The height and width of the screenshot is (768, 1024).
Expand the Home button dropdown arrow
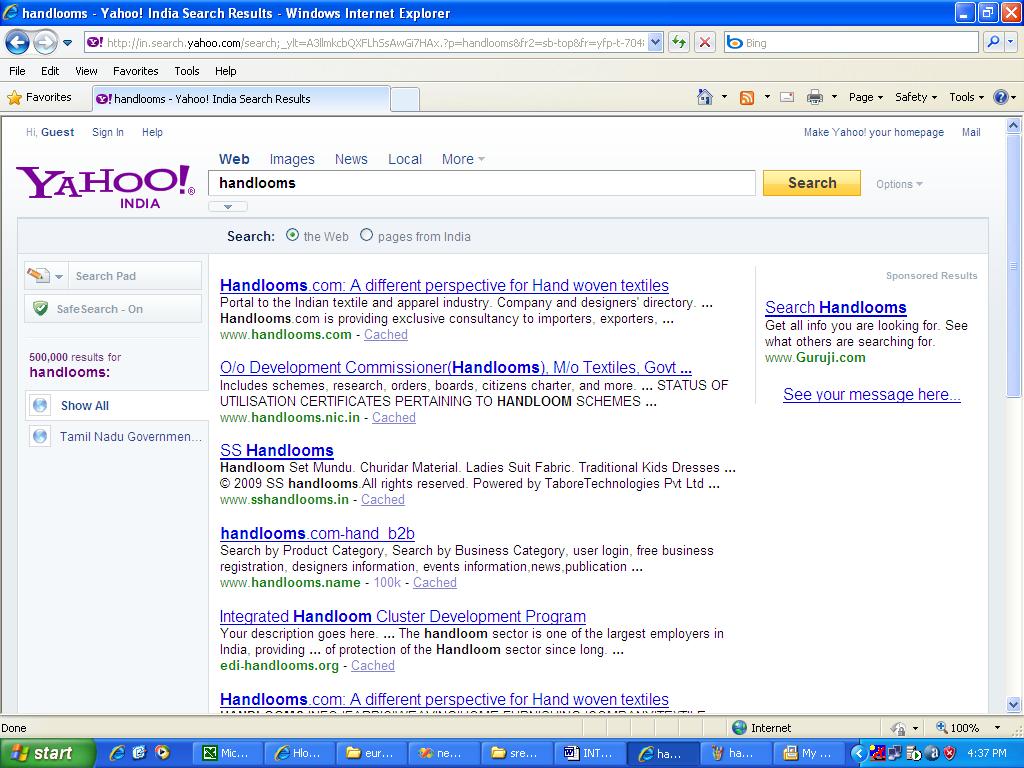tap(724, 97)
